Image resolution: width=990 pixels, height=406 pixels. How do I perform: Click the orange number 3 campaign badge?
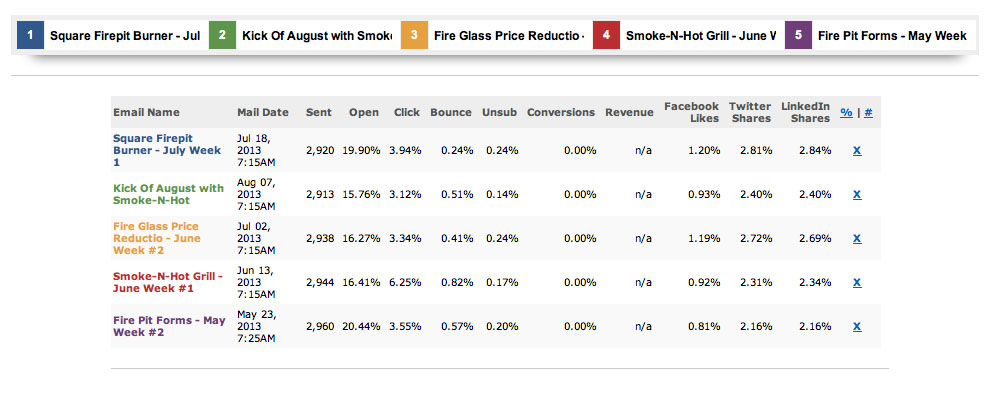click(414, 36)
